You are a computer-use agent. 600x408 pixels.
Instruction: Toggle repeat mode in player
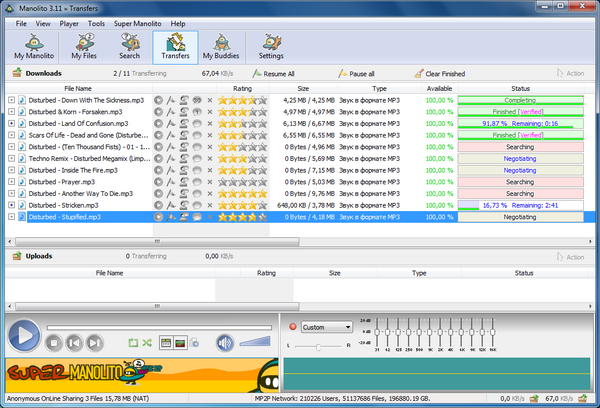(133, 343)
